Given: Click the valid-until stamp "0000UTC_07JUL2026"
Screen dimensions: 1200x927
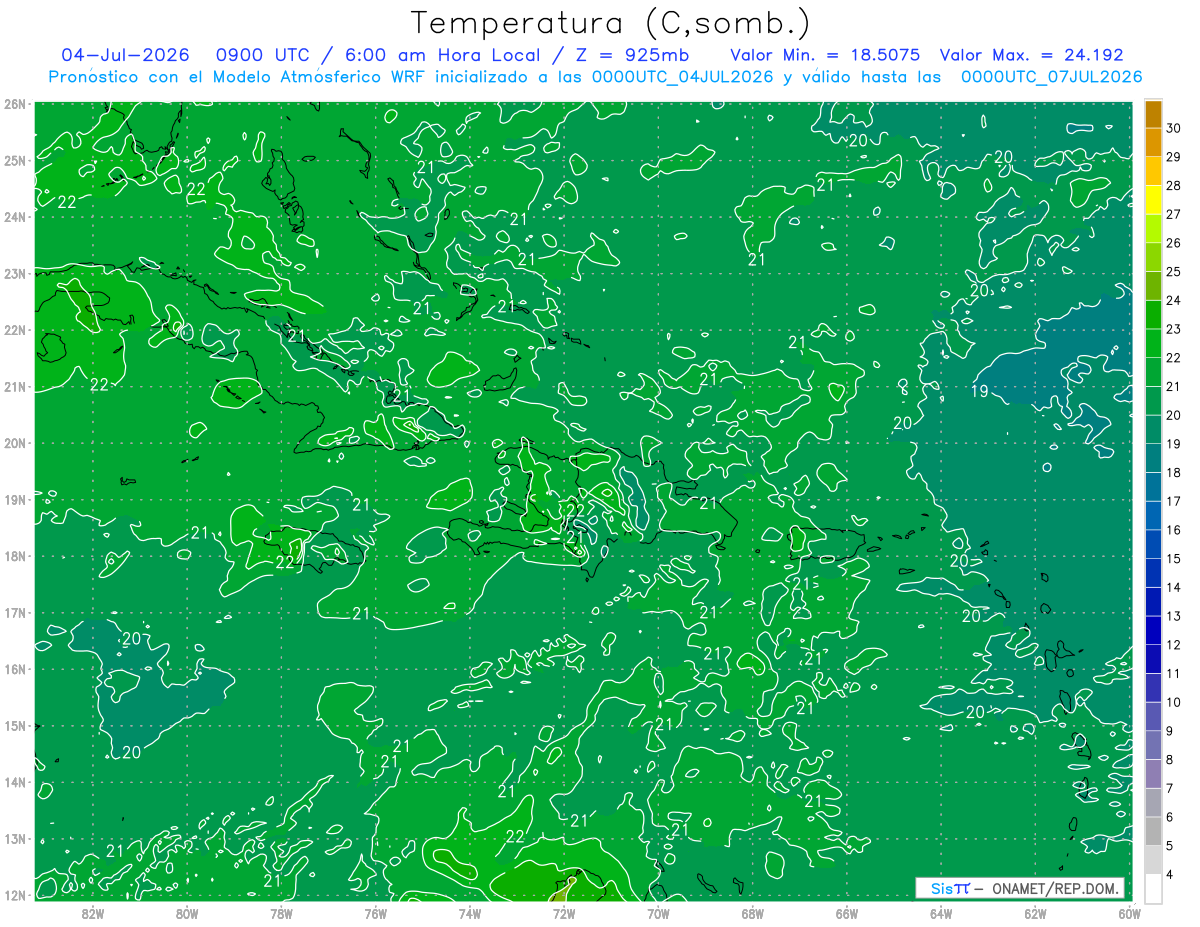Looking at the screenshot, I should (1051, 76).
